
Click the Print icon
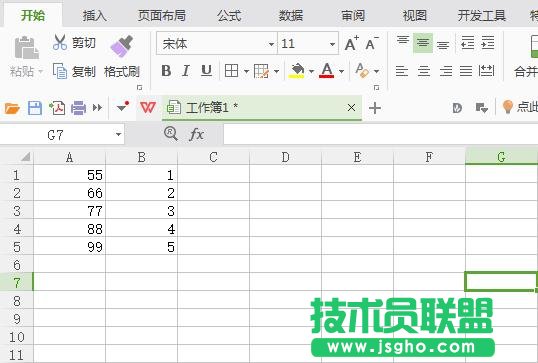79,108
